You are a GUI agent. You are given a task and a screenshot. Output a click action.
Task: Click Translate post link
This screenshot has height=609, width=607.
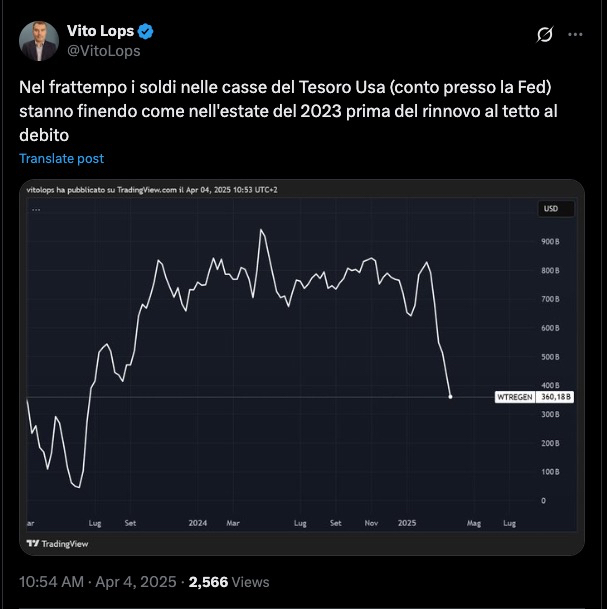click(61, 158)
